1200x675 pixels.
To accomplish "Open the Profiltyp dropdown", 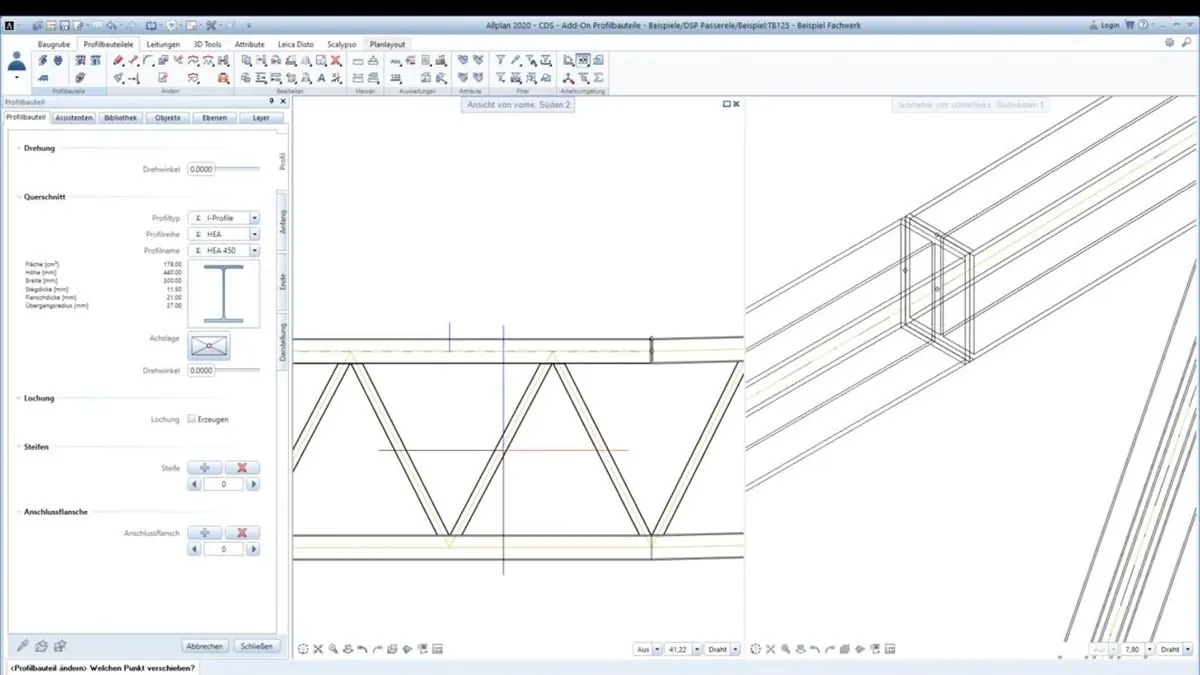I will point(255,217).
